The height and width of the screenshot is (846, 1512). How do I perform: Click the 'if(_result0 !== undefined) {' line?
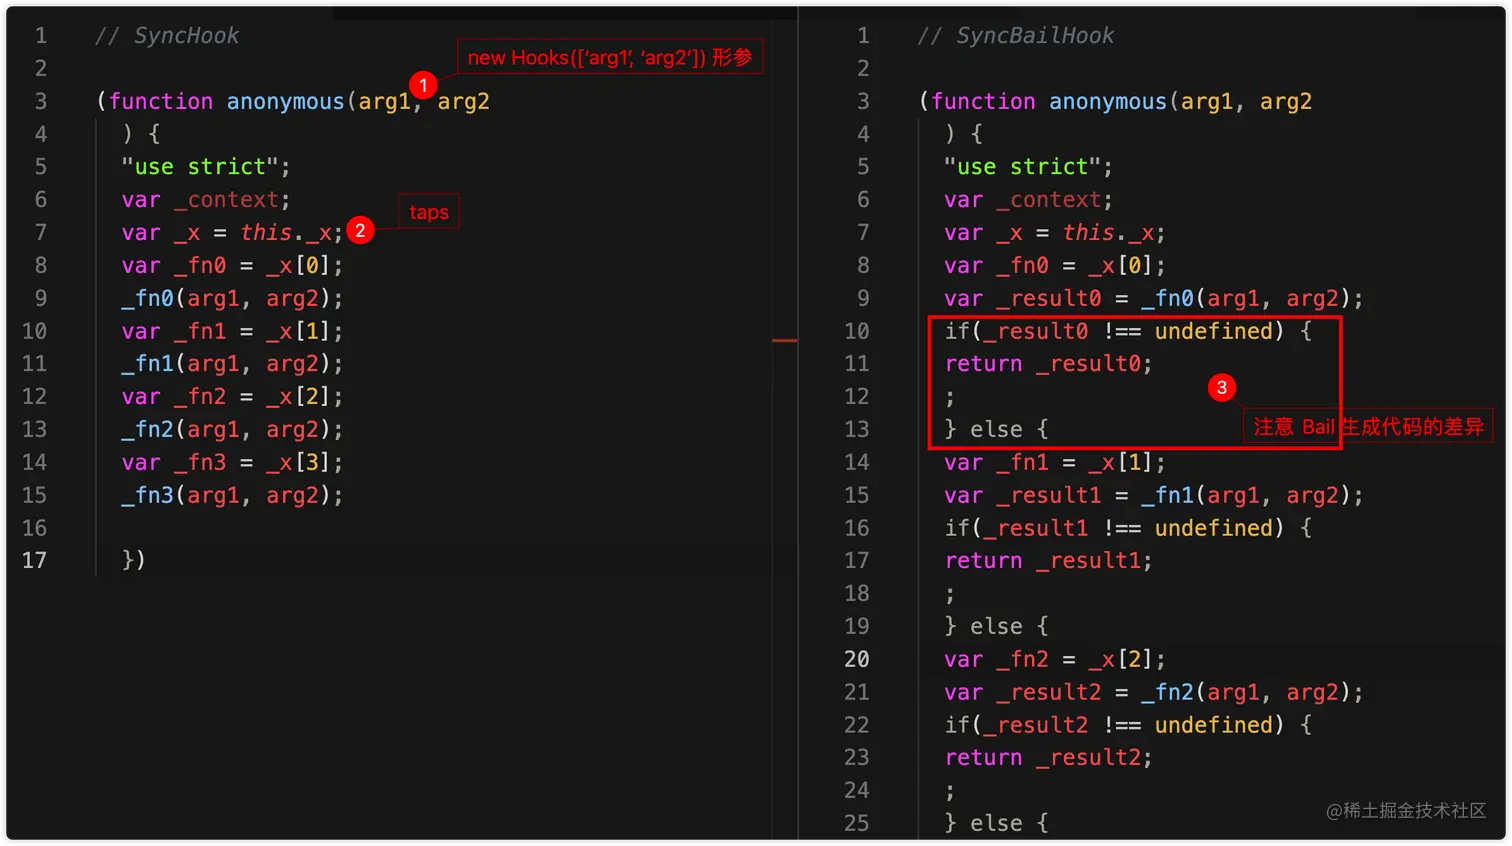[1128, 332]
